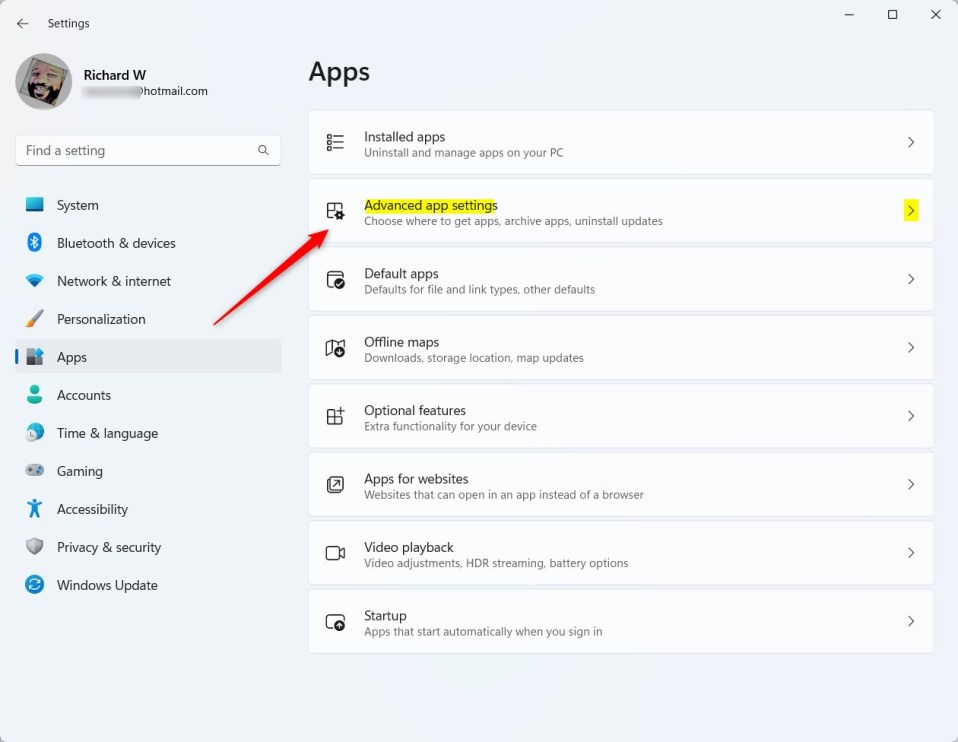Viewport: 958px width, 742px height.
Task: Open the Advanced app settings chevron arrow
Action: tap(910, 211)
